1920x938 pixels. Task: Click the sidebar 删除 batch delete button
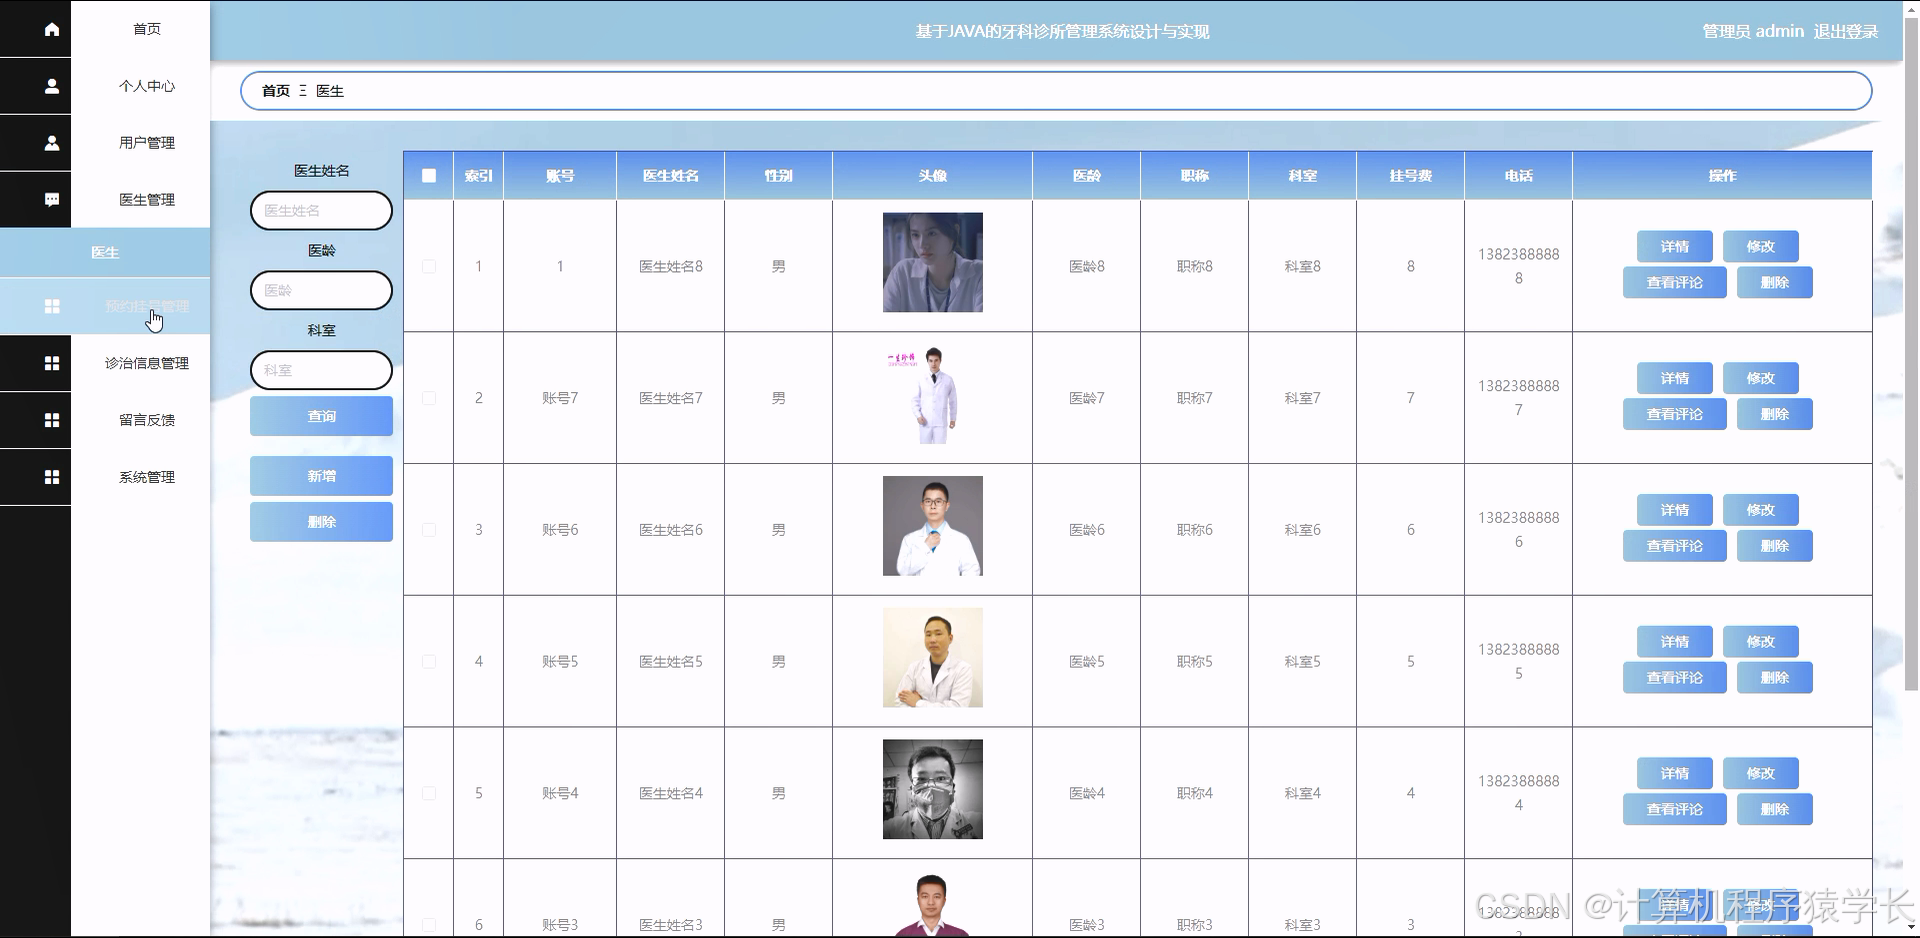pyautogui.click(x=321, y=522)
